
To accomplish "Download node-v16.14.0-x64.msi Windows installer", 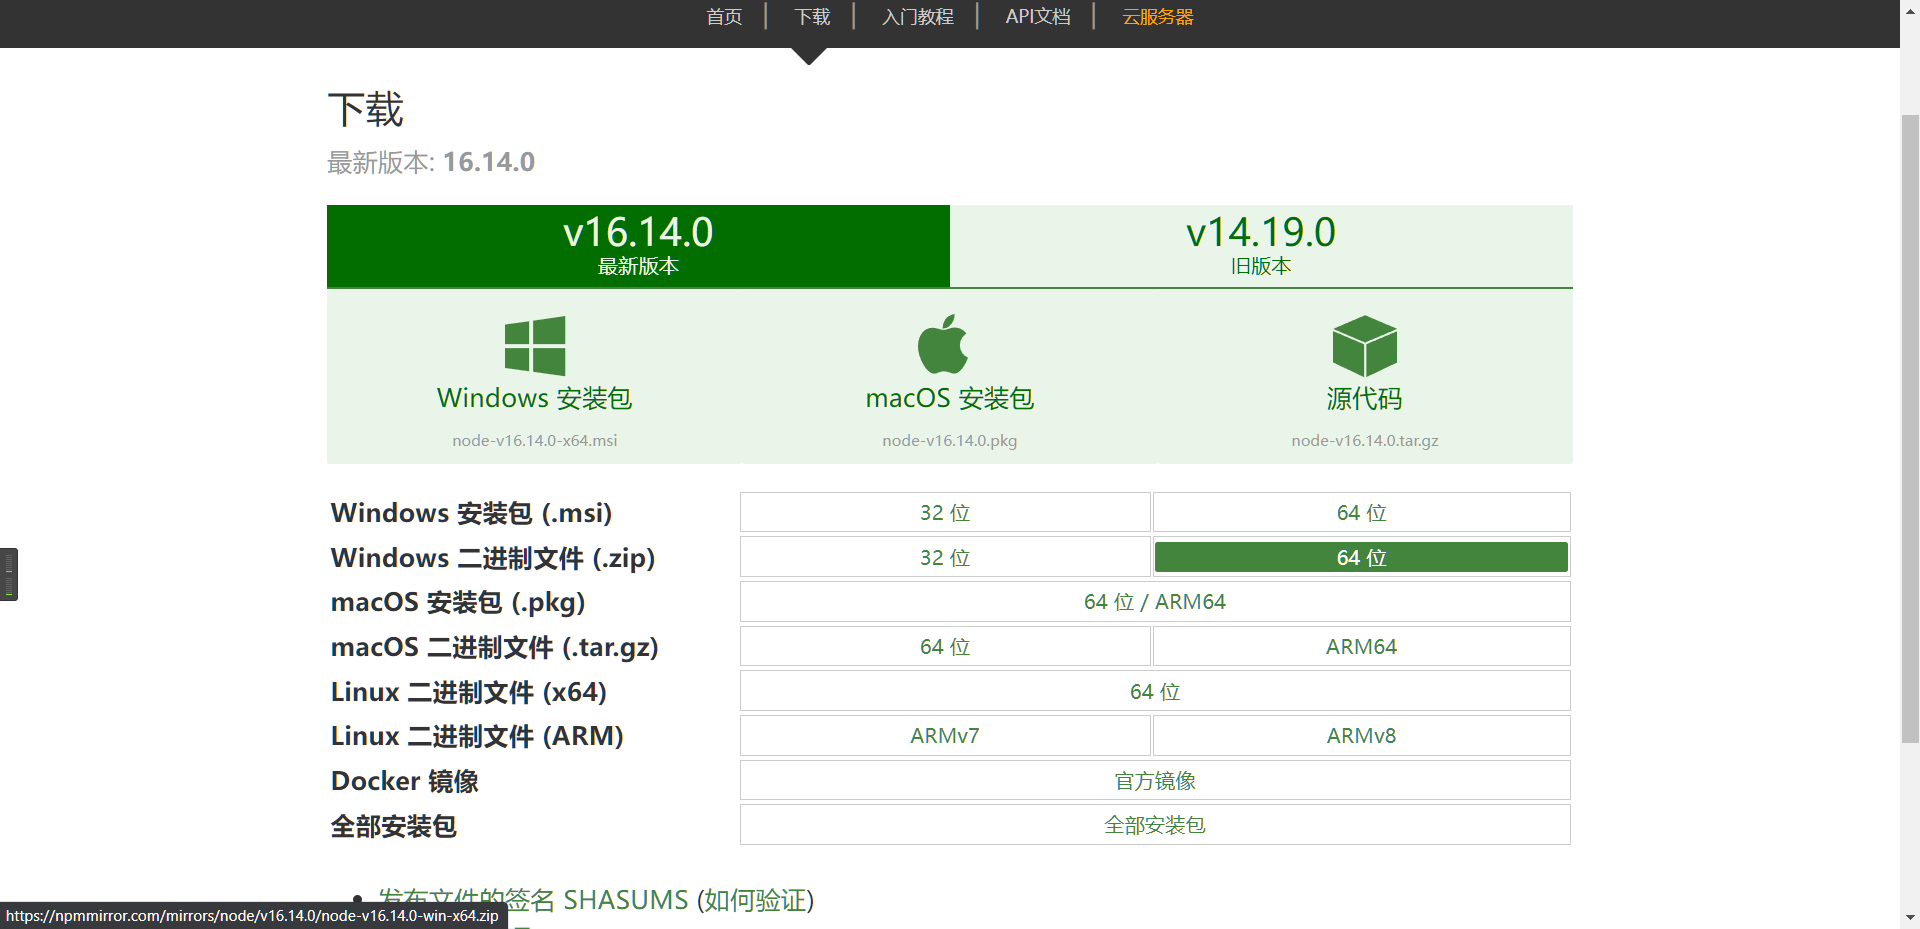I will (x=534, y=440).
